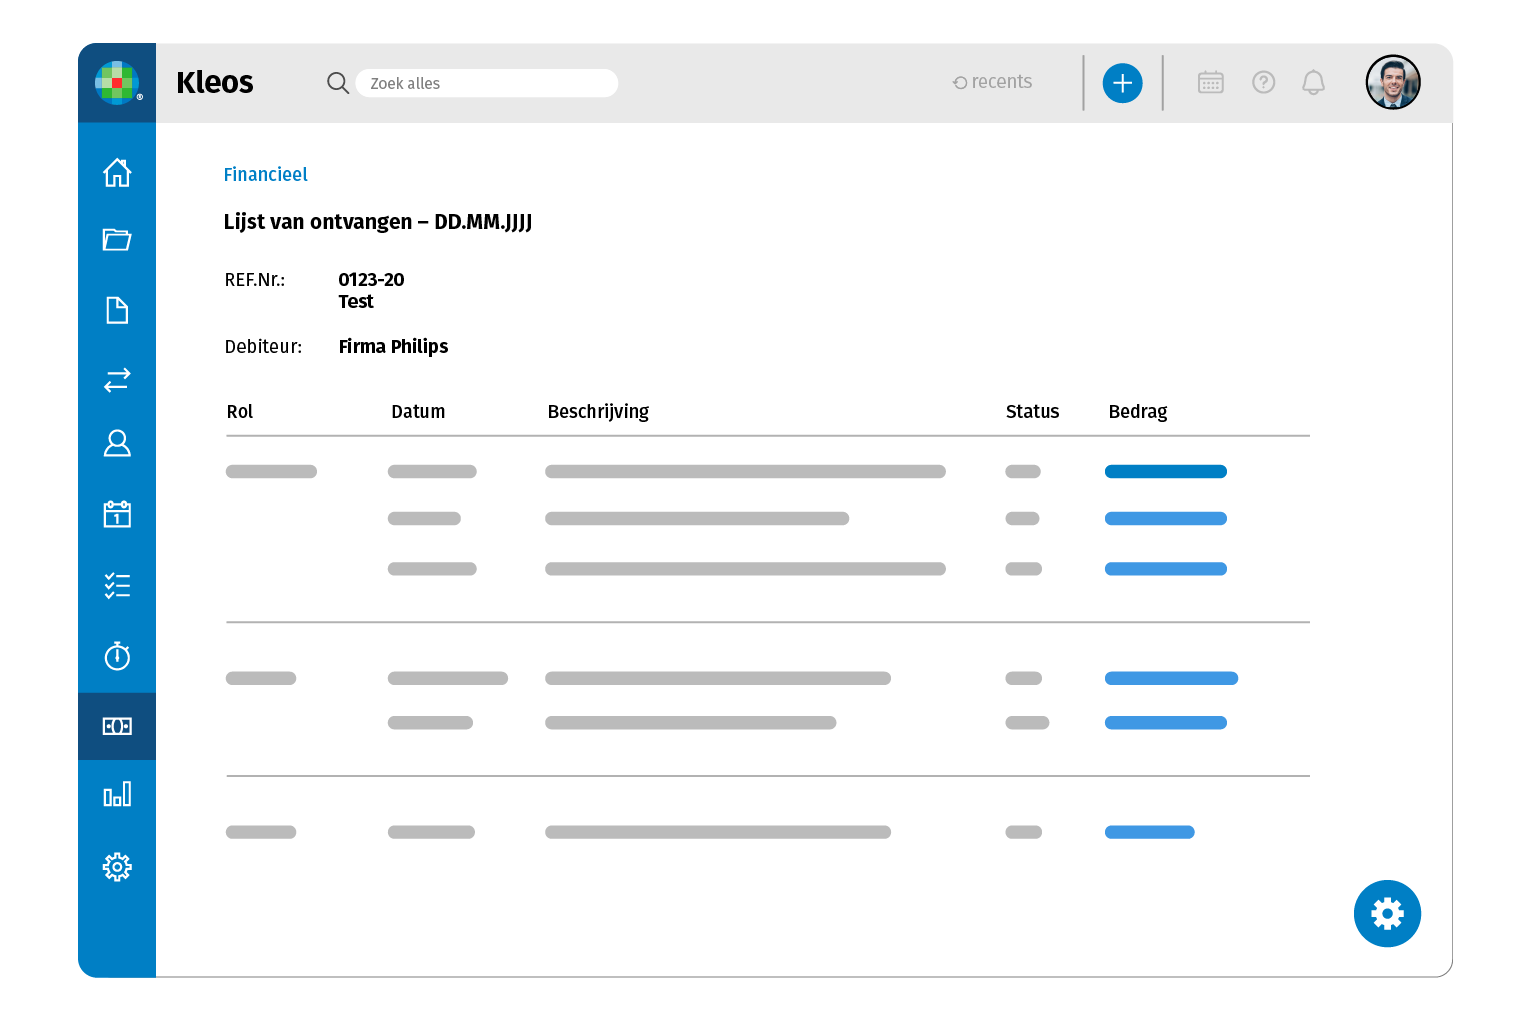Open the Home page from sidebar

pos(117,173)
